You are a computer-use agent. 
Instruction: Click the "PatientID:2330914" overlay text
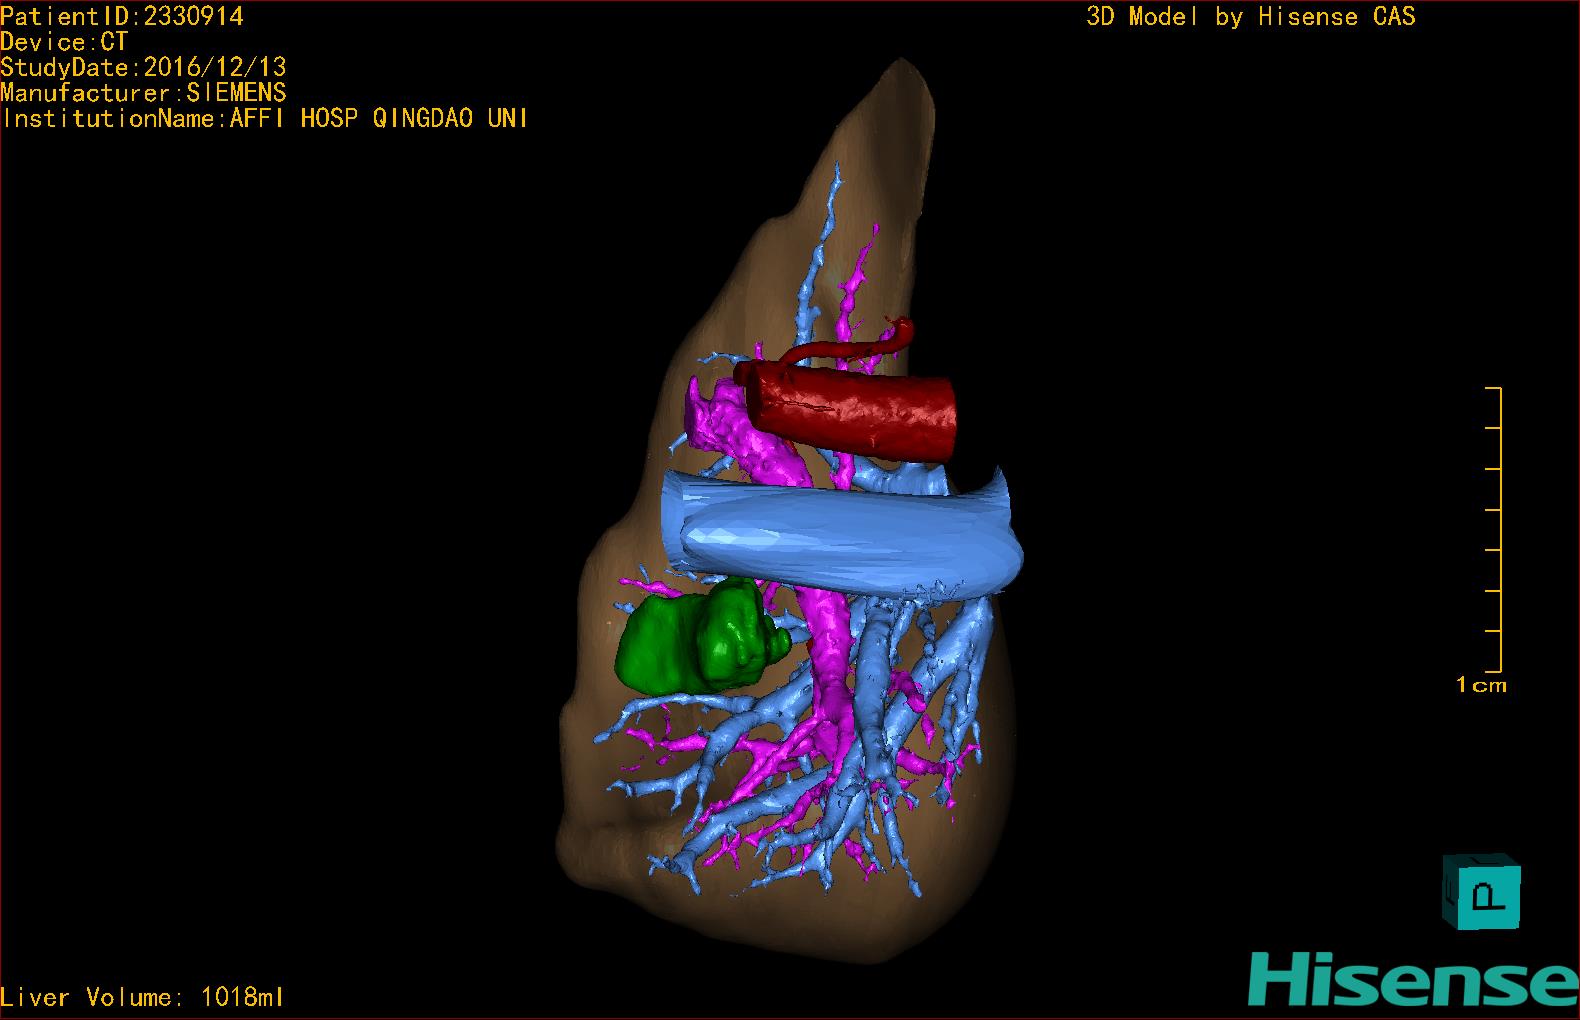pyautogui.click(x=122, y=16)
